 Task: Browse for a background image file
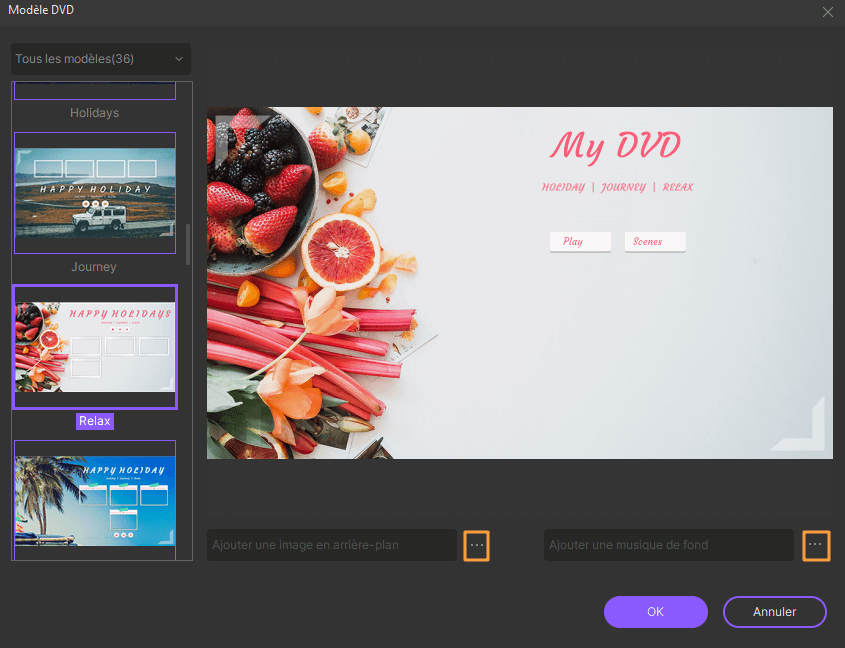(x=477, y=545)
